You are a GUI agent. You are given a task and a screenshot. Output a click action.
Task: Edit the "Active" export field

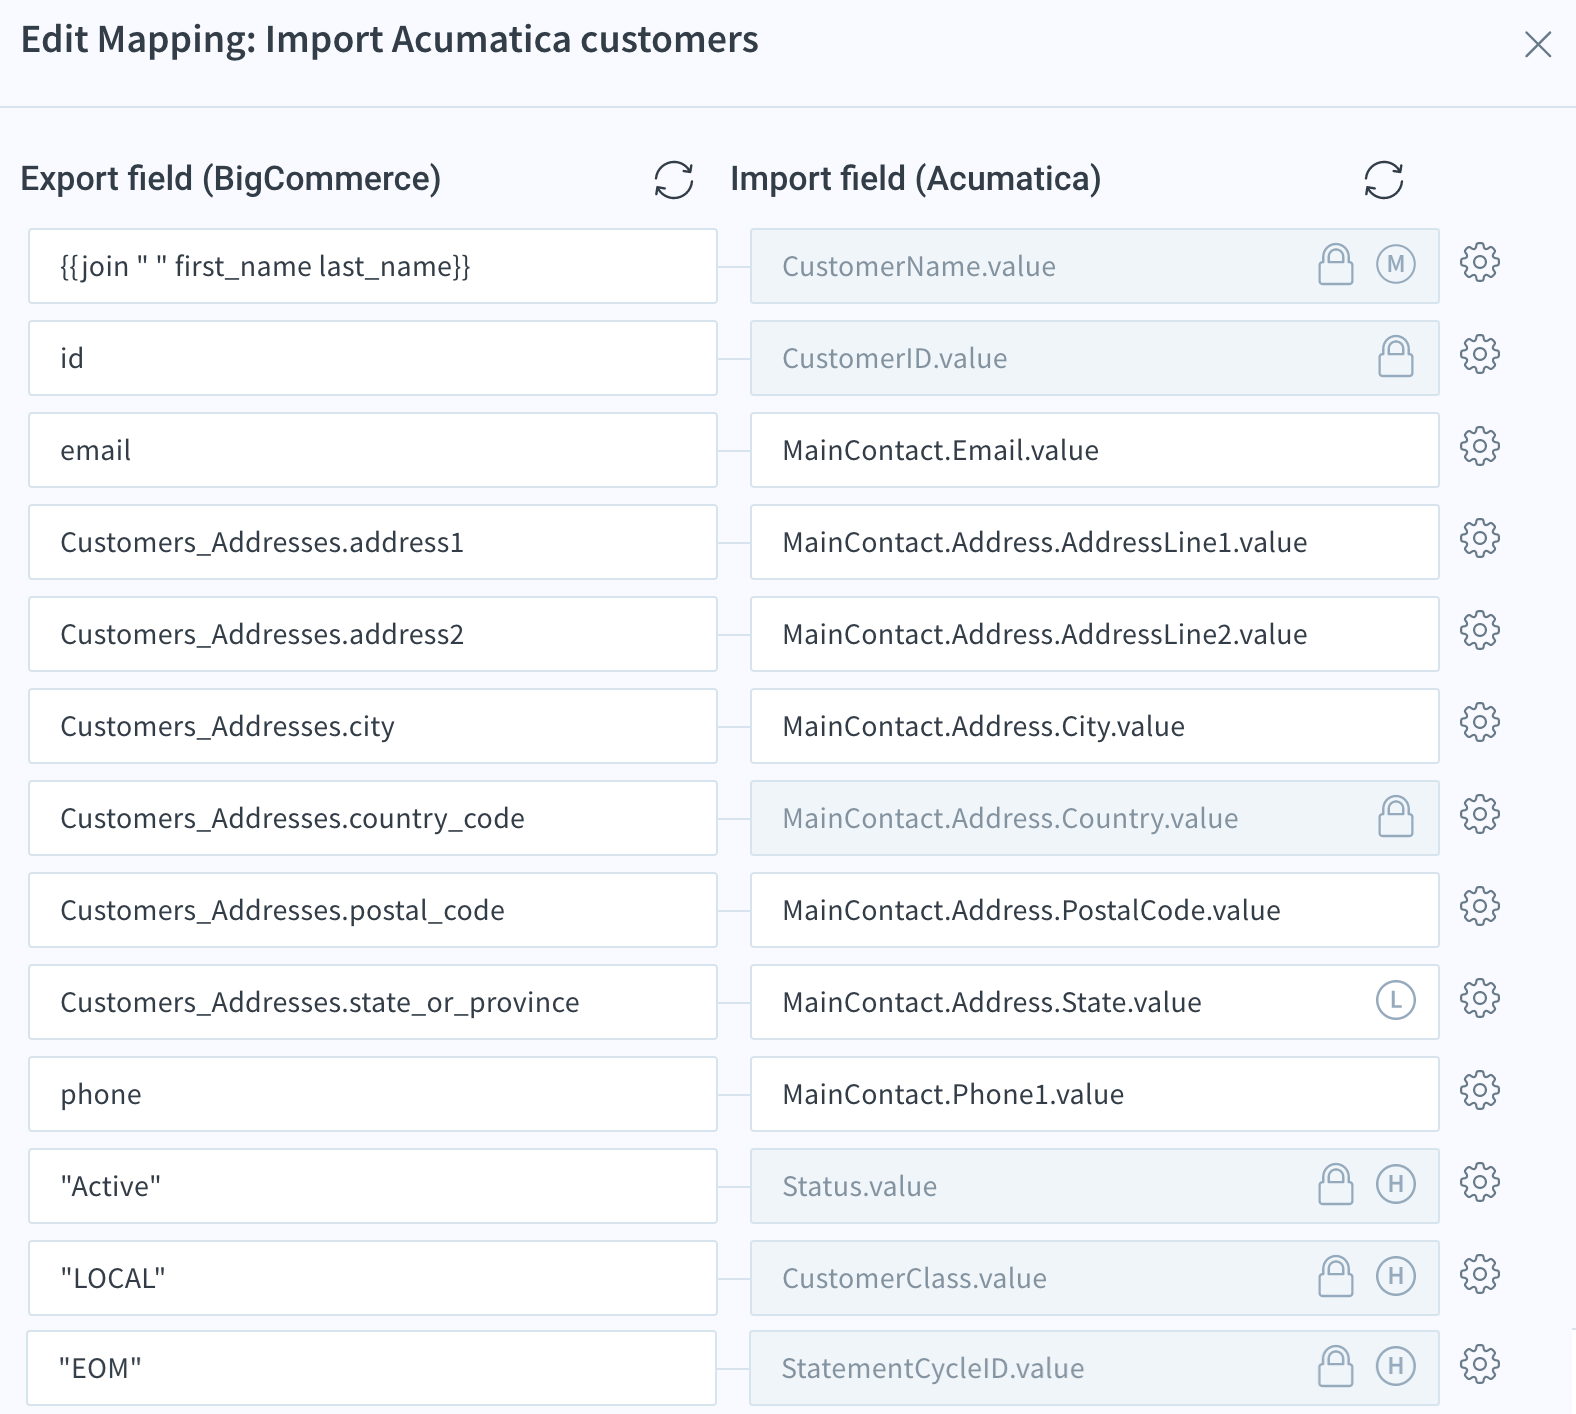[373, 1186]
